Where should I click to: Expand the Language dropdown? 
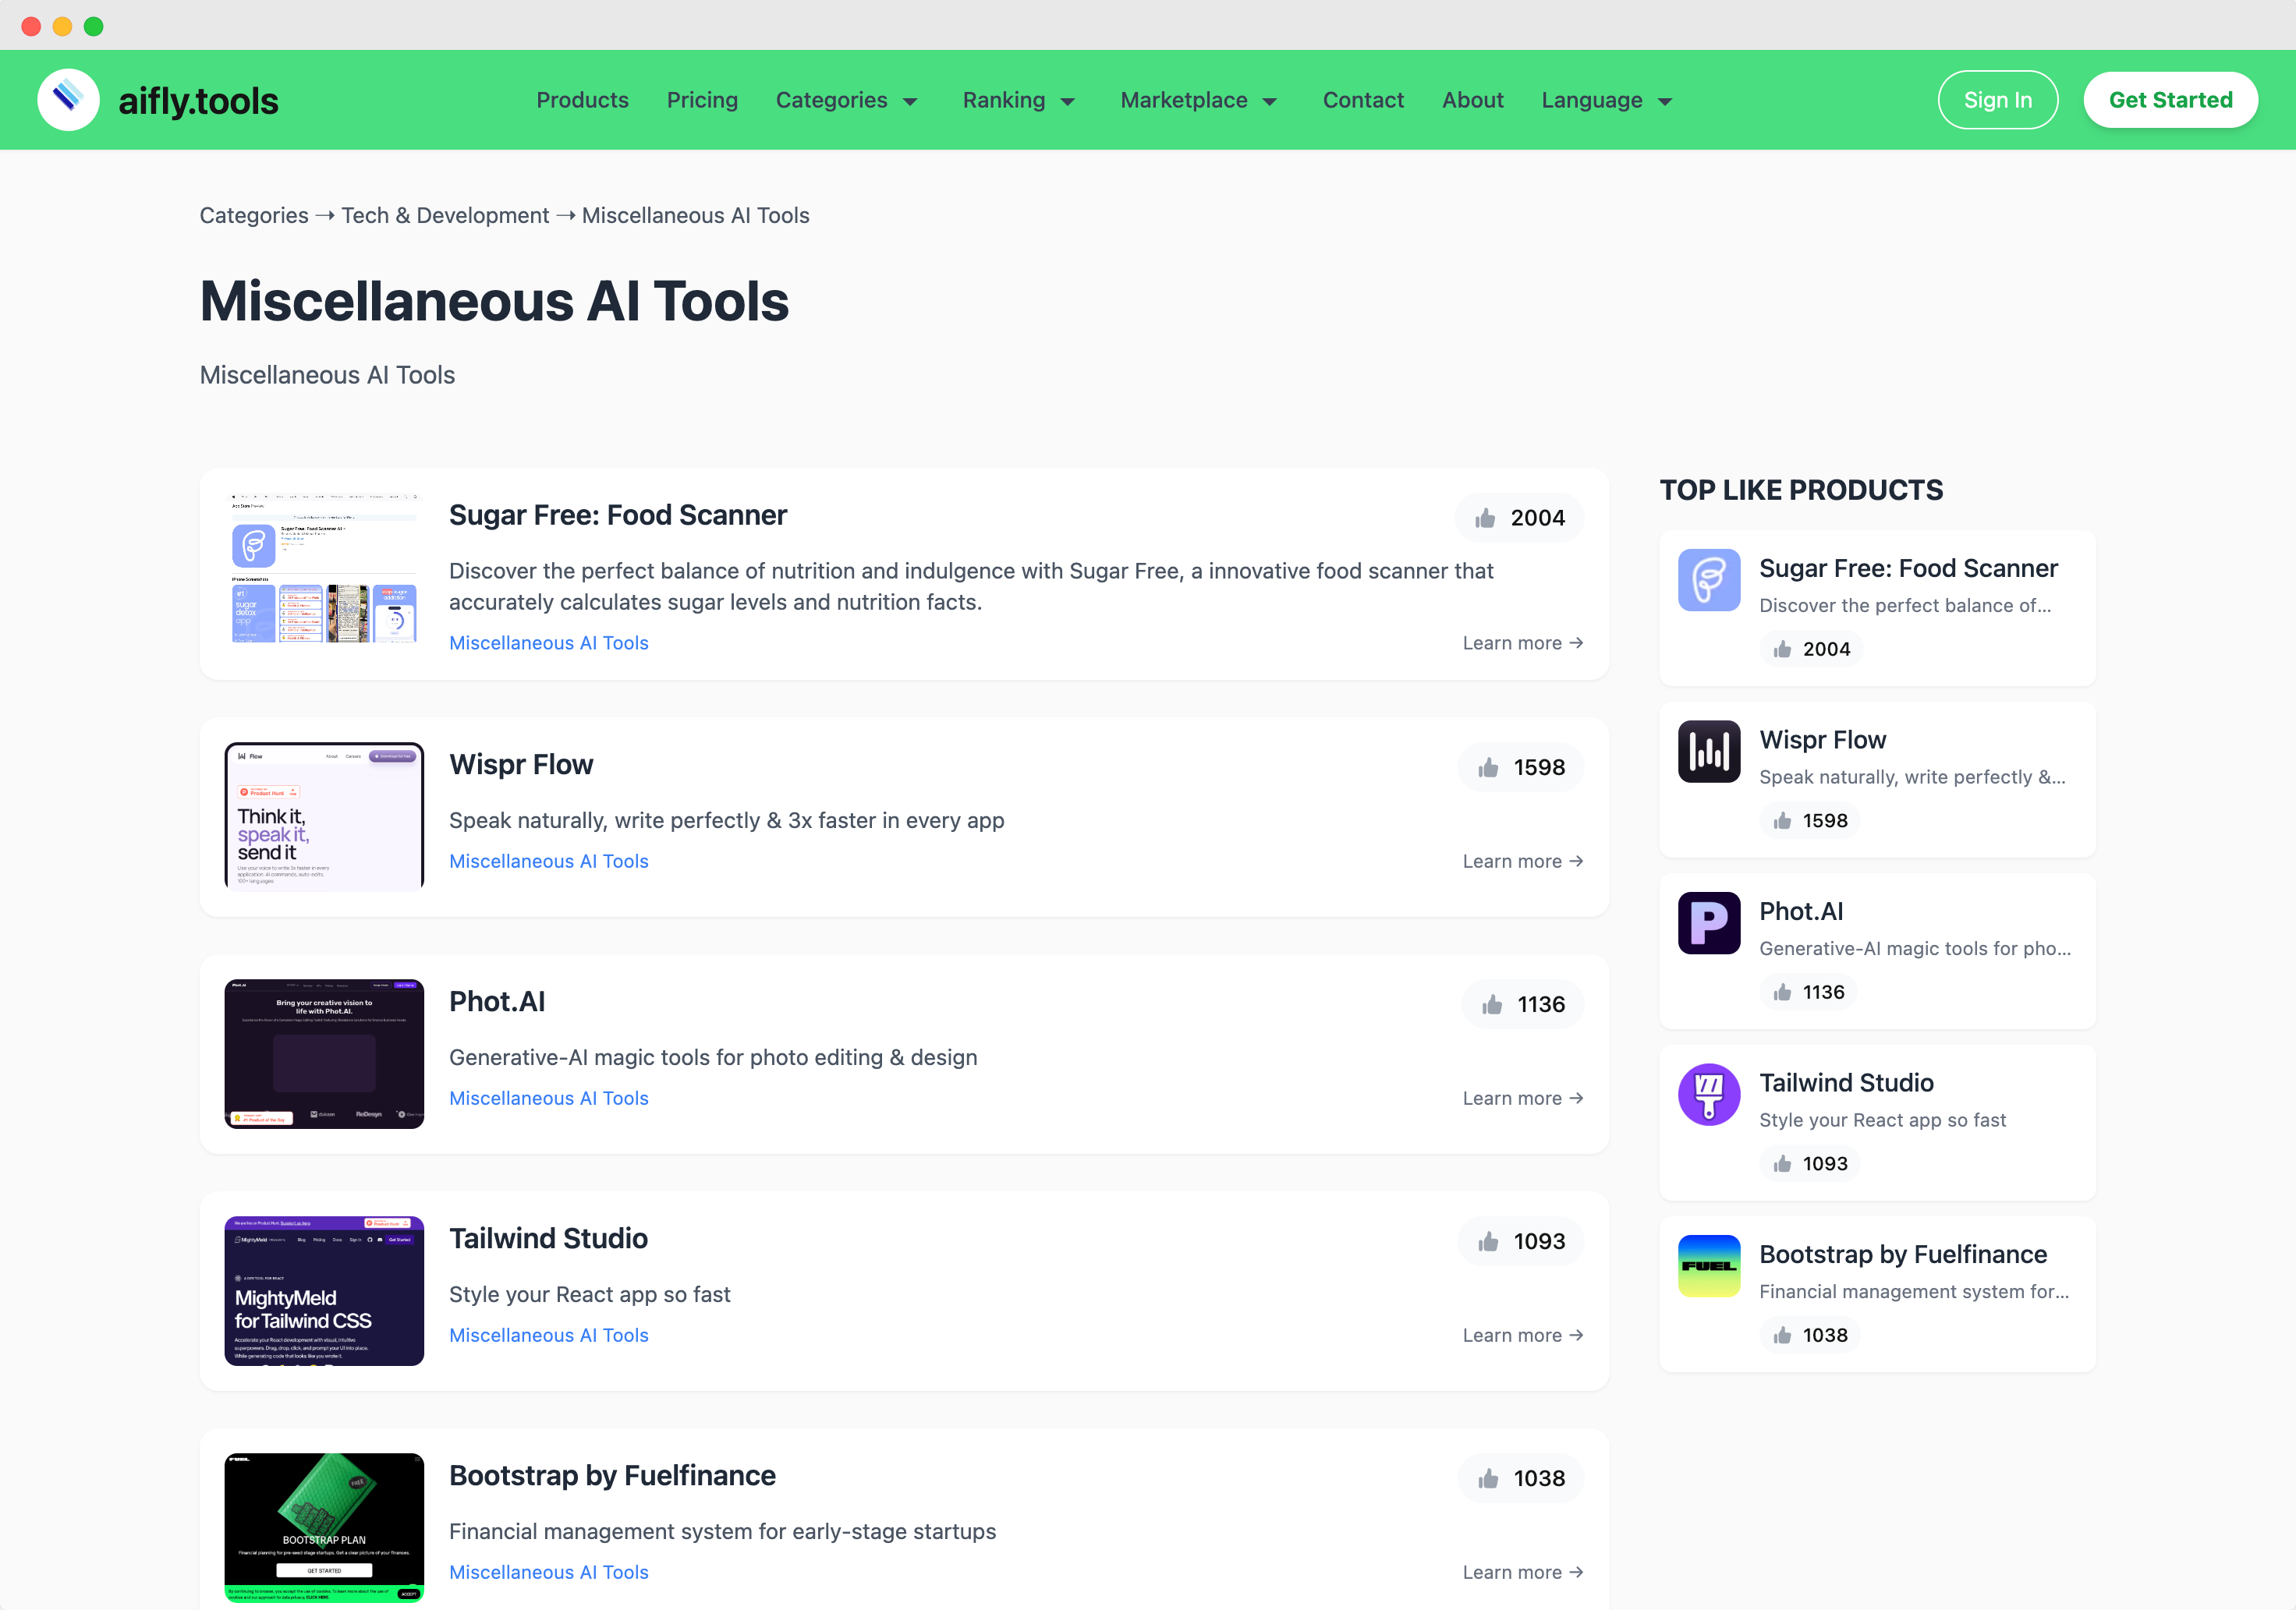click(1606, 100)
